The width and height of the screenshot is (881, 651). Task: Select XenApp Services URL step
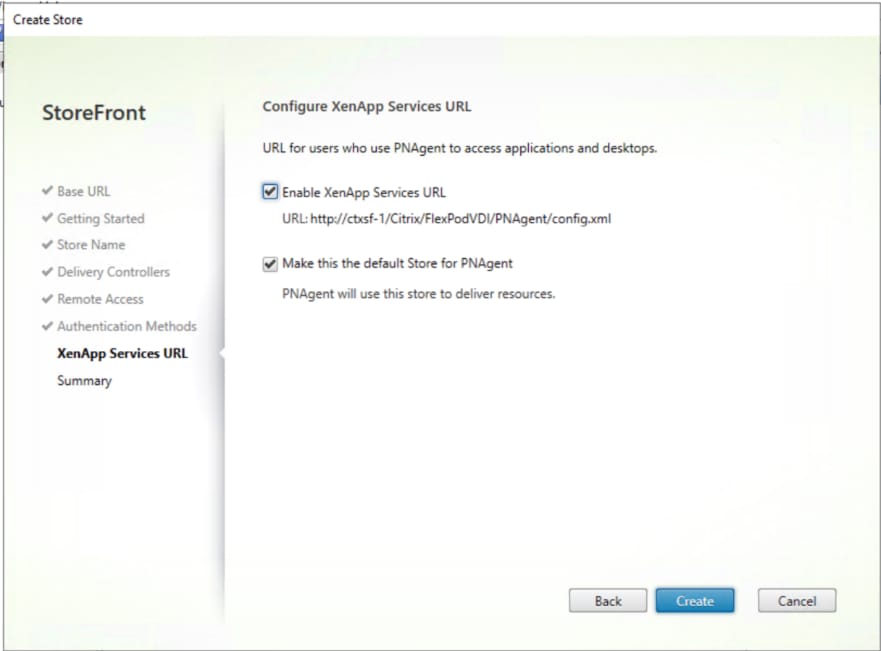tap(122, 353)
